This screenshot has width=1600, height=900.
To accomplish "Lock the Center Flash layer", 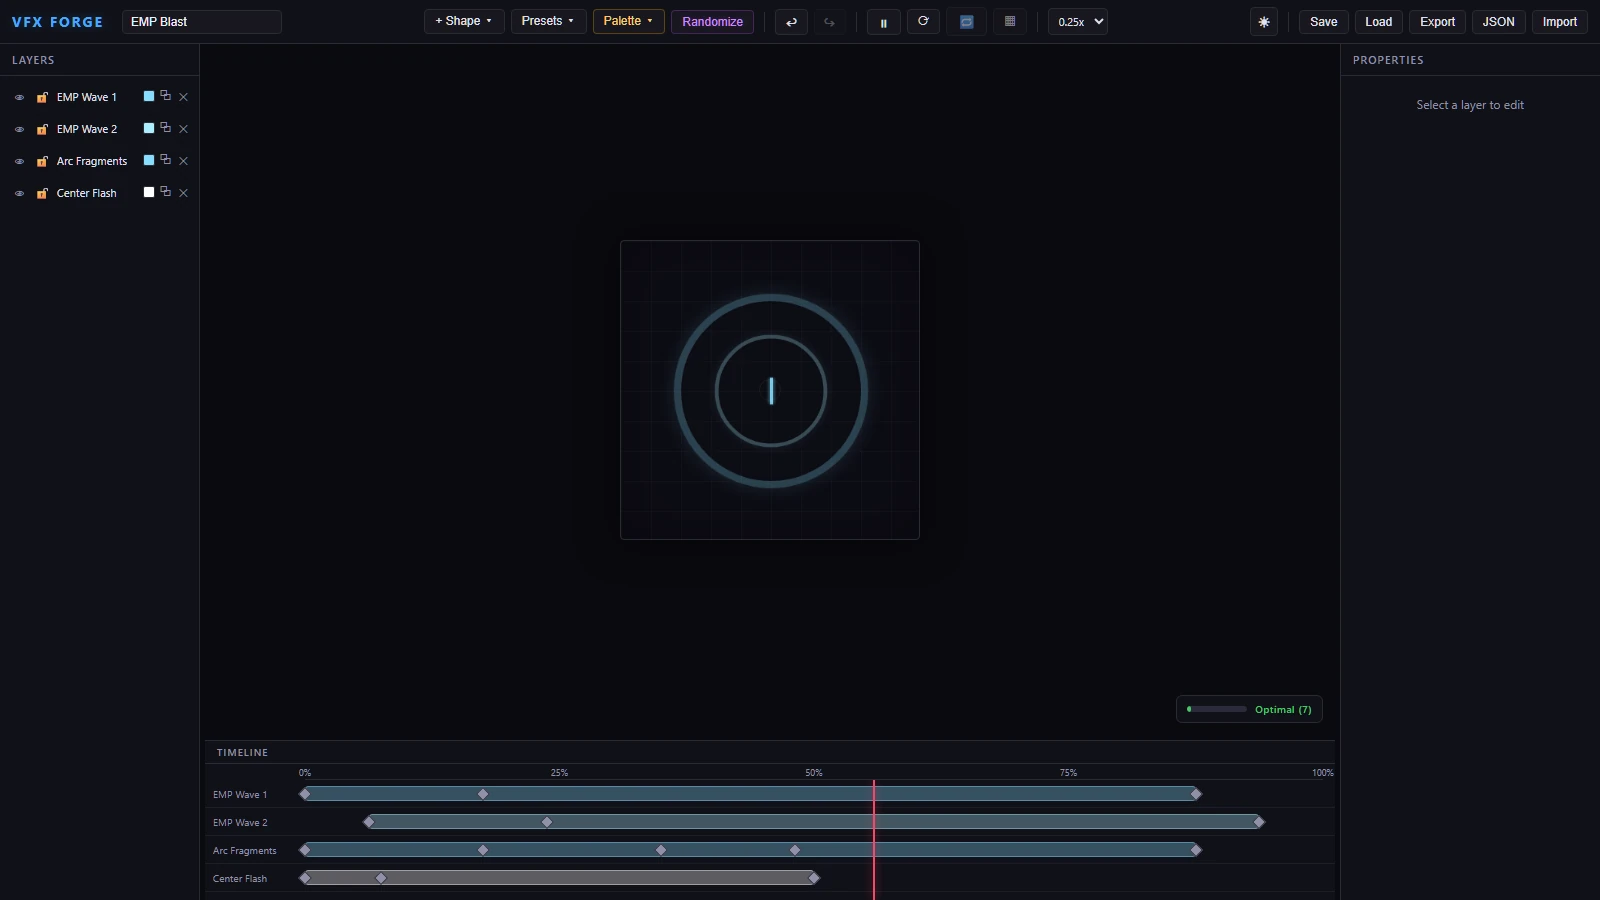I will 42,193.
